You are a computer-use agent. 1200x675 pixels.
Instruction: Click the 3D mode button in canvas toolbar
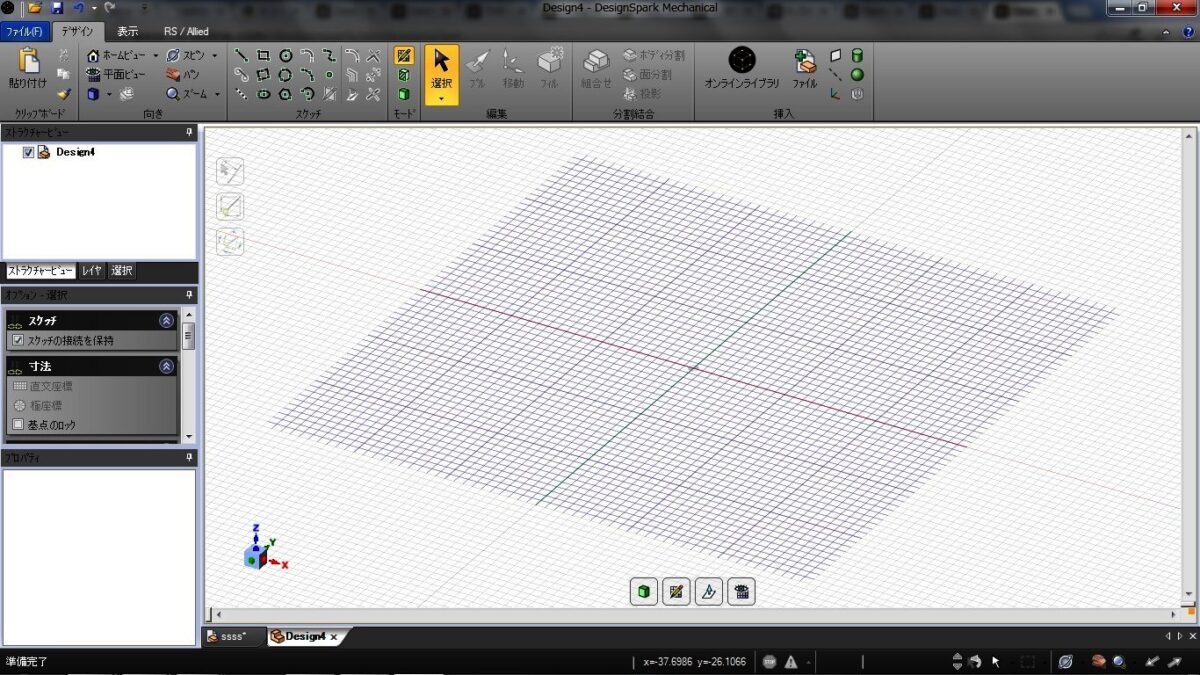644,592
